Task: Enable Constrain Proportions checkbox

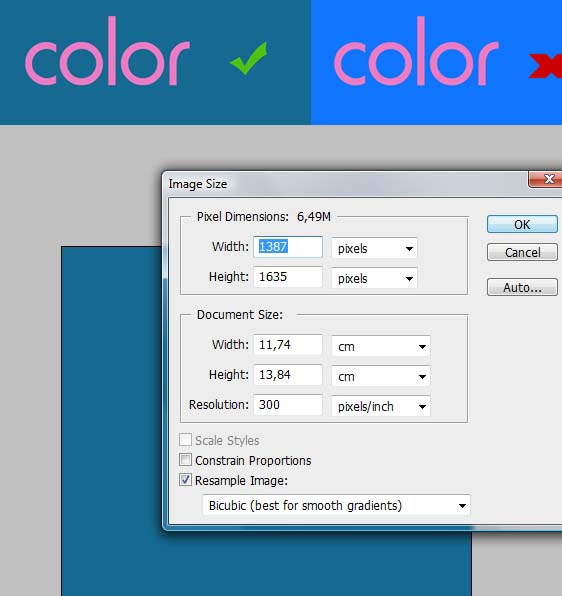Action: (x=185, y=460)
